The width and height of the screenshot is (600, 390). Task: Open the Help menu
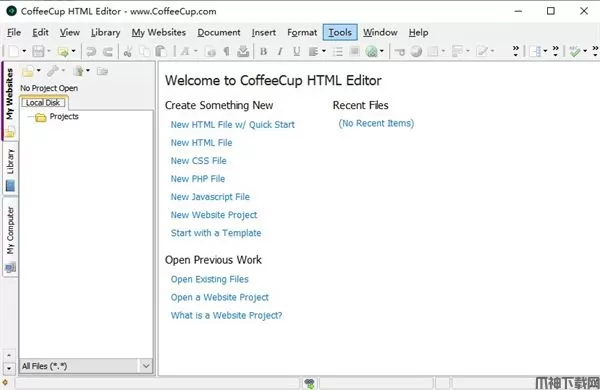point(418,33)
